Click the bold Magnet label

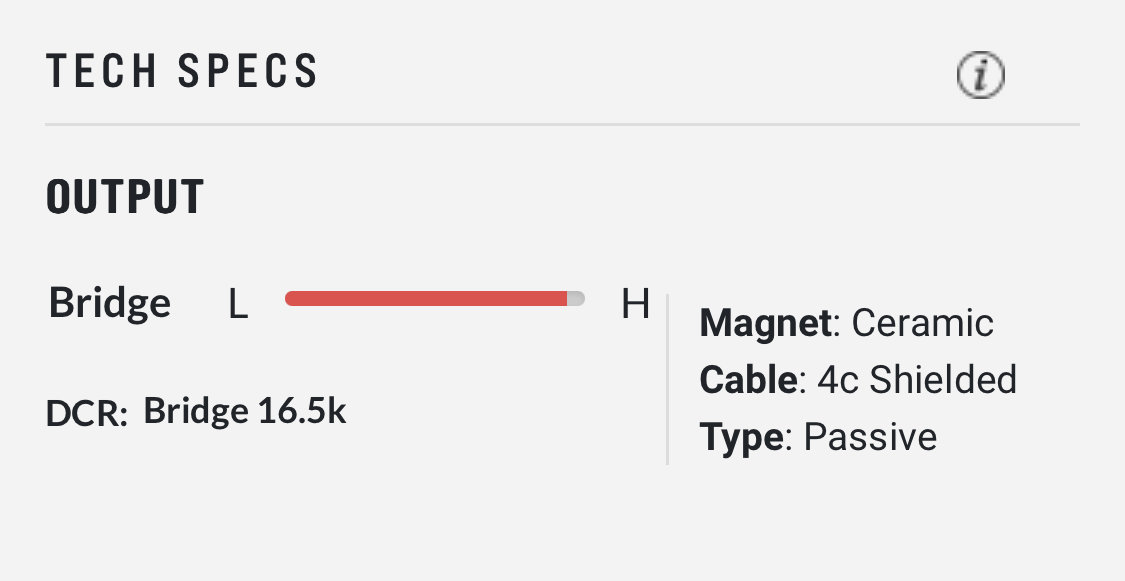pos(766,323)
